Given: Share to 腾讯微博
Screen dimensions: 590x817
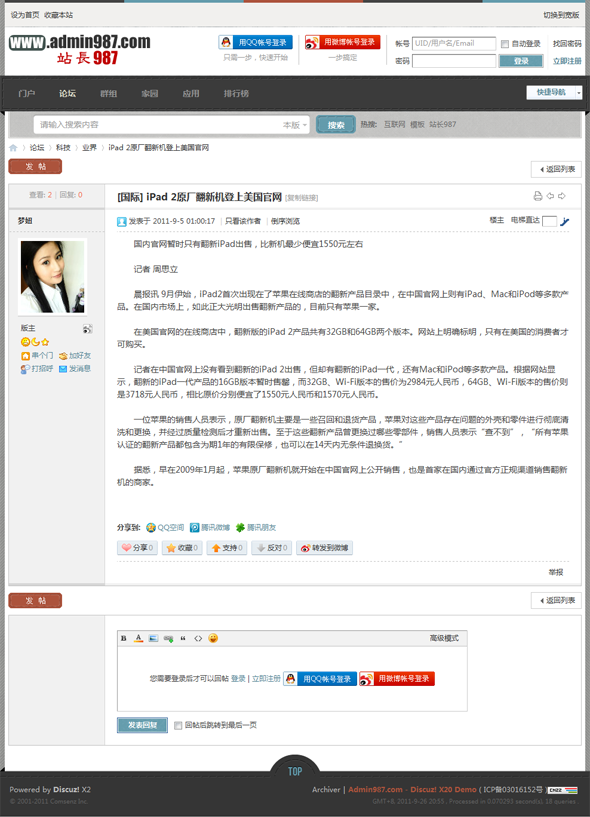Looking at the screenshot, I should [x=210, y=527].
